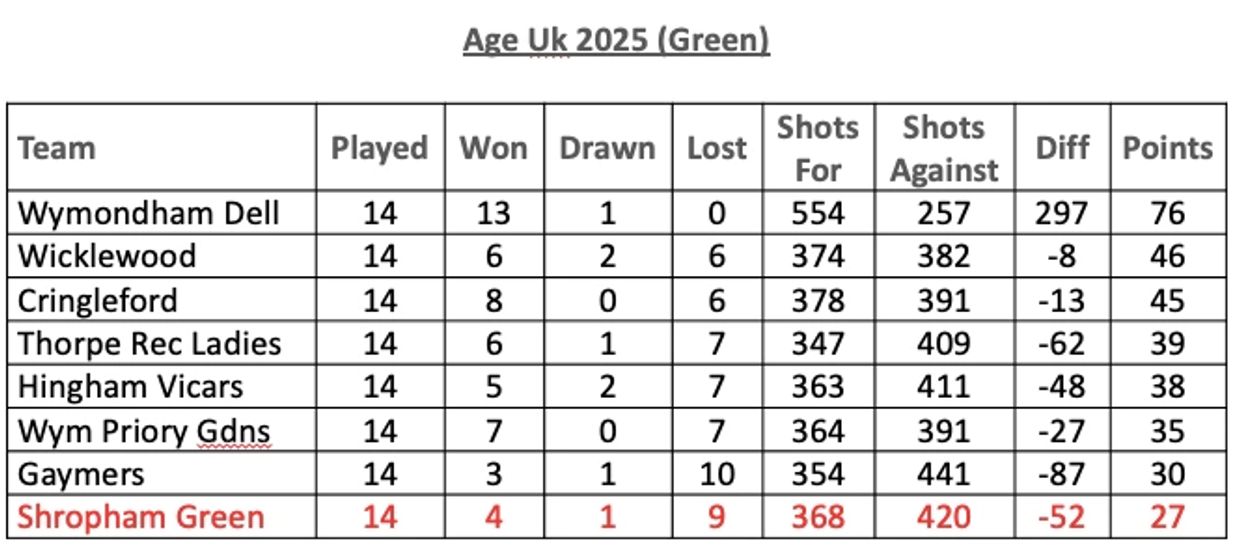Image resolution: width=1240 pixels, height=548 pixels.
Task: Click the Shots For header cell
Action: [x=817, y=148]
